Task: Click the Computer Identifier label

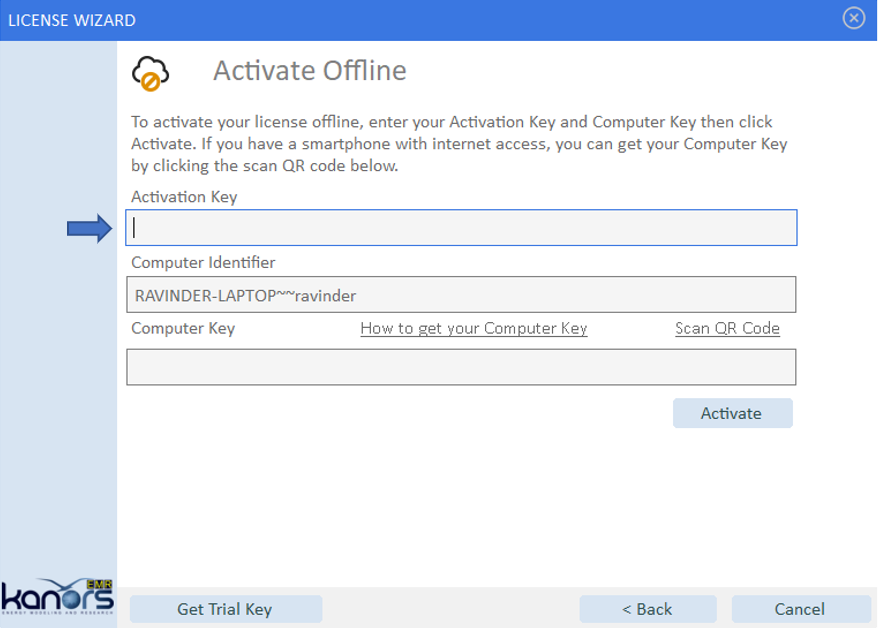Action: 203,263
